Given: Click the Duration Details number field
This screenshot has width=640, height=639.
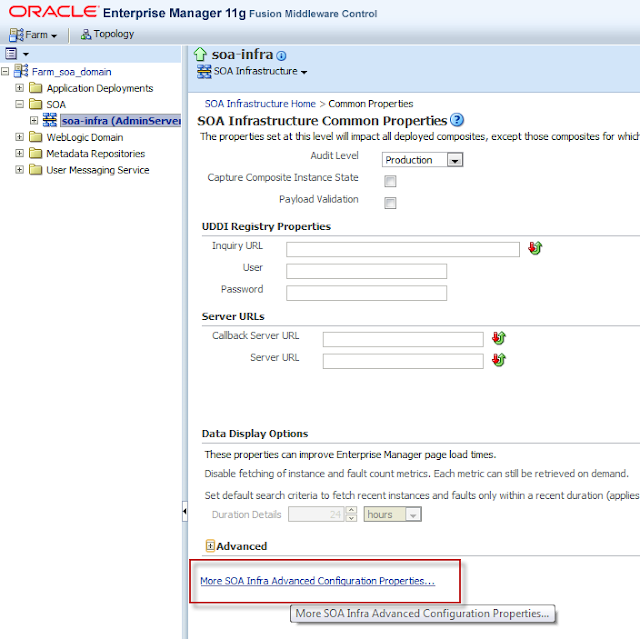Looking at the screenshot, I should tap(316, 514).
